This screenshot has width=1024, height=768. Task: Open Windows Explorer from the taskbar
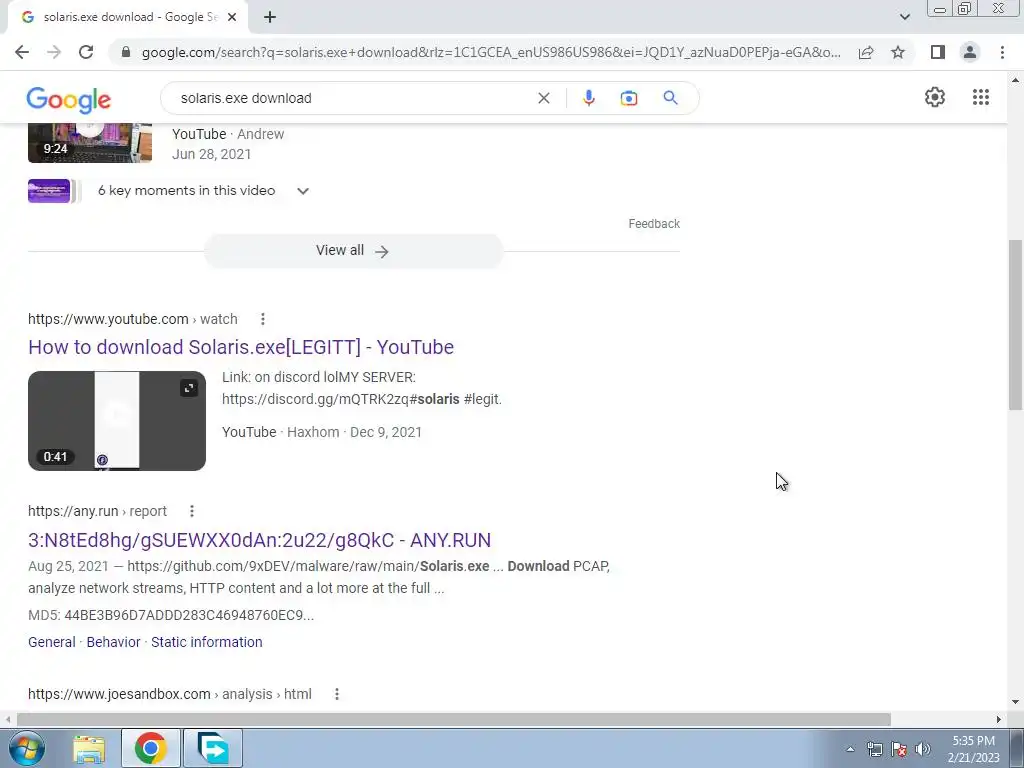(x=89, y=748)
